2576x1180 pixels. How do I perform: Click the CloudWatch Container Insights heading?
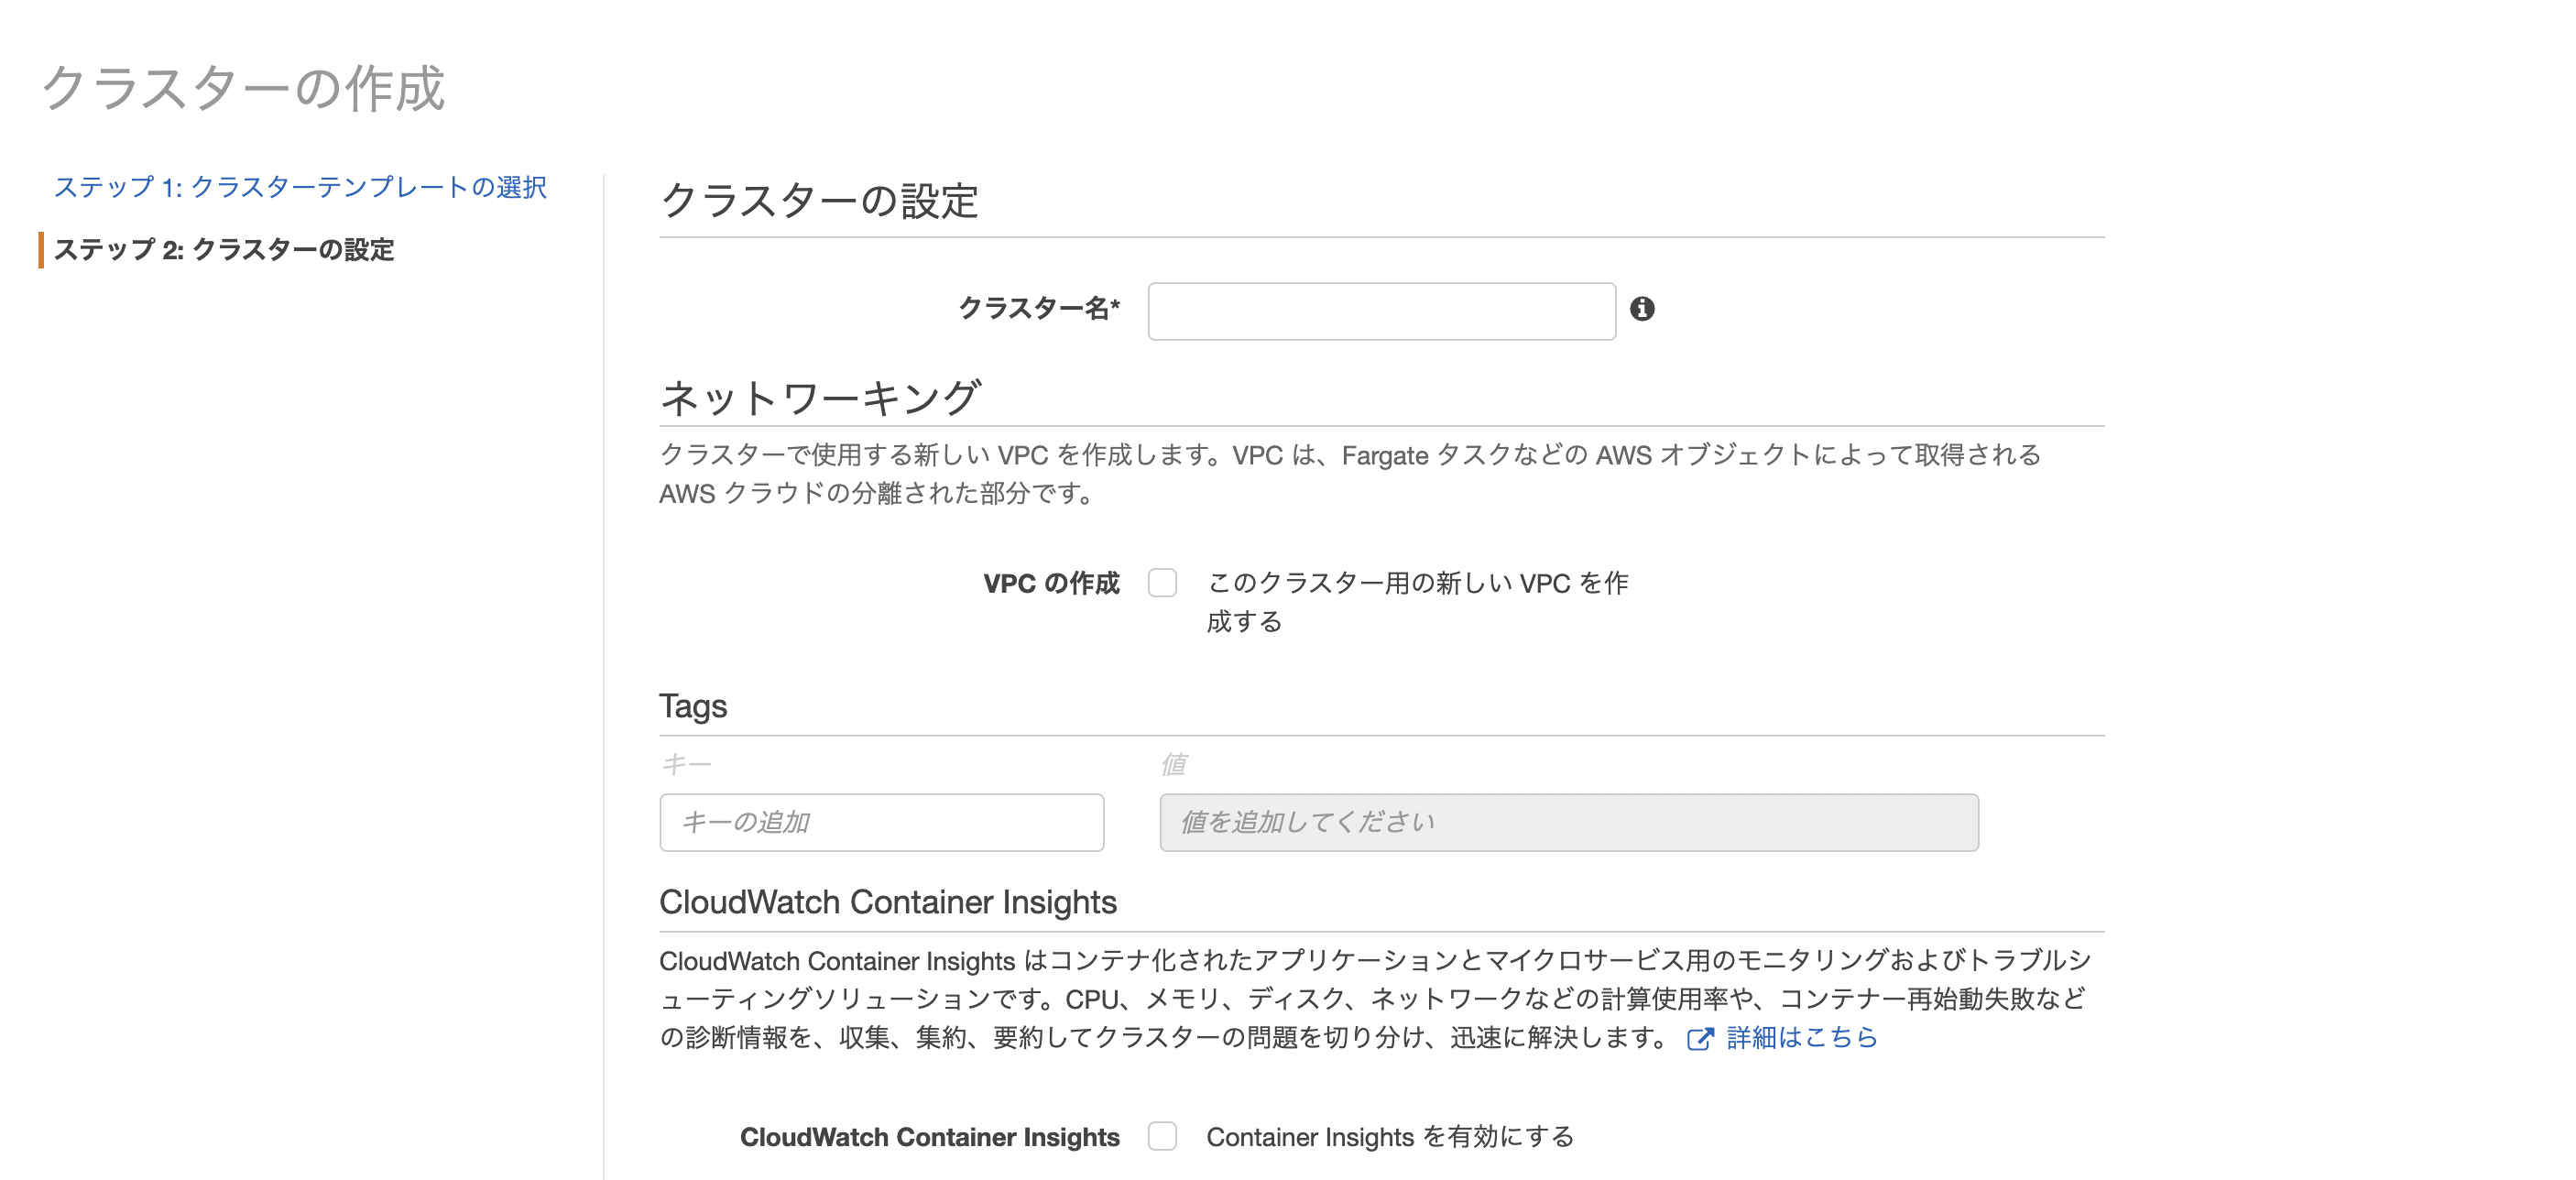tap(888, 902)
